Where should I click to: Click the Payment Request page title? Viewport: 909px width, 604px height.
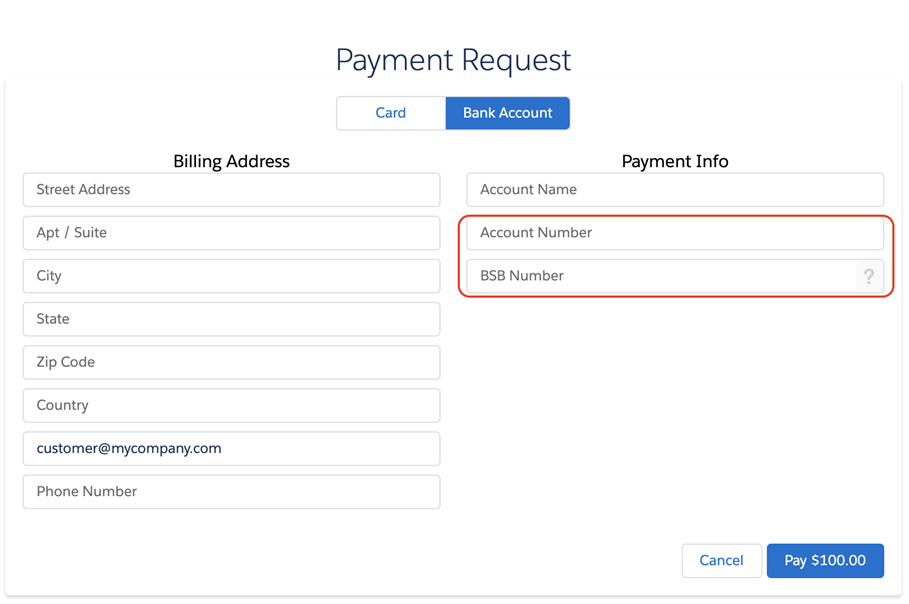pyautogui.click(x=453, y=60)
